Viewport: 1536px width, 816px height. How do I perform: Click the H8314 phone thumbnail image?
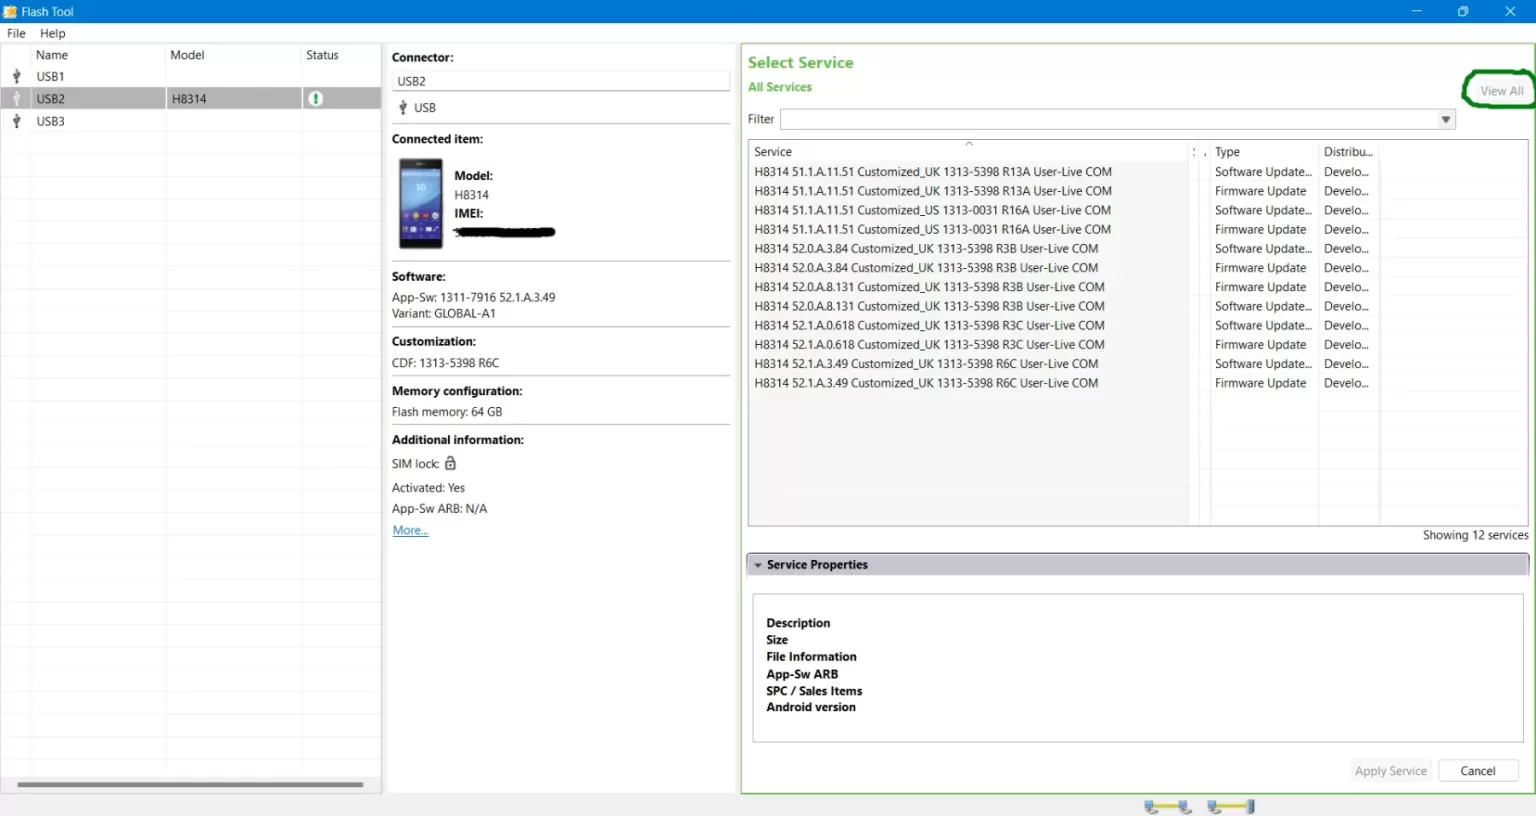click(x=421, y=204)
